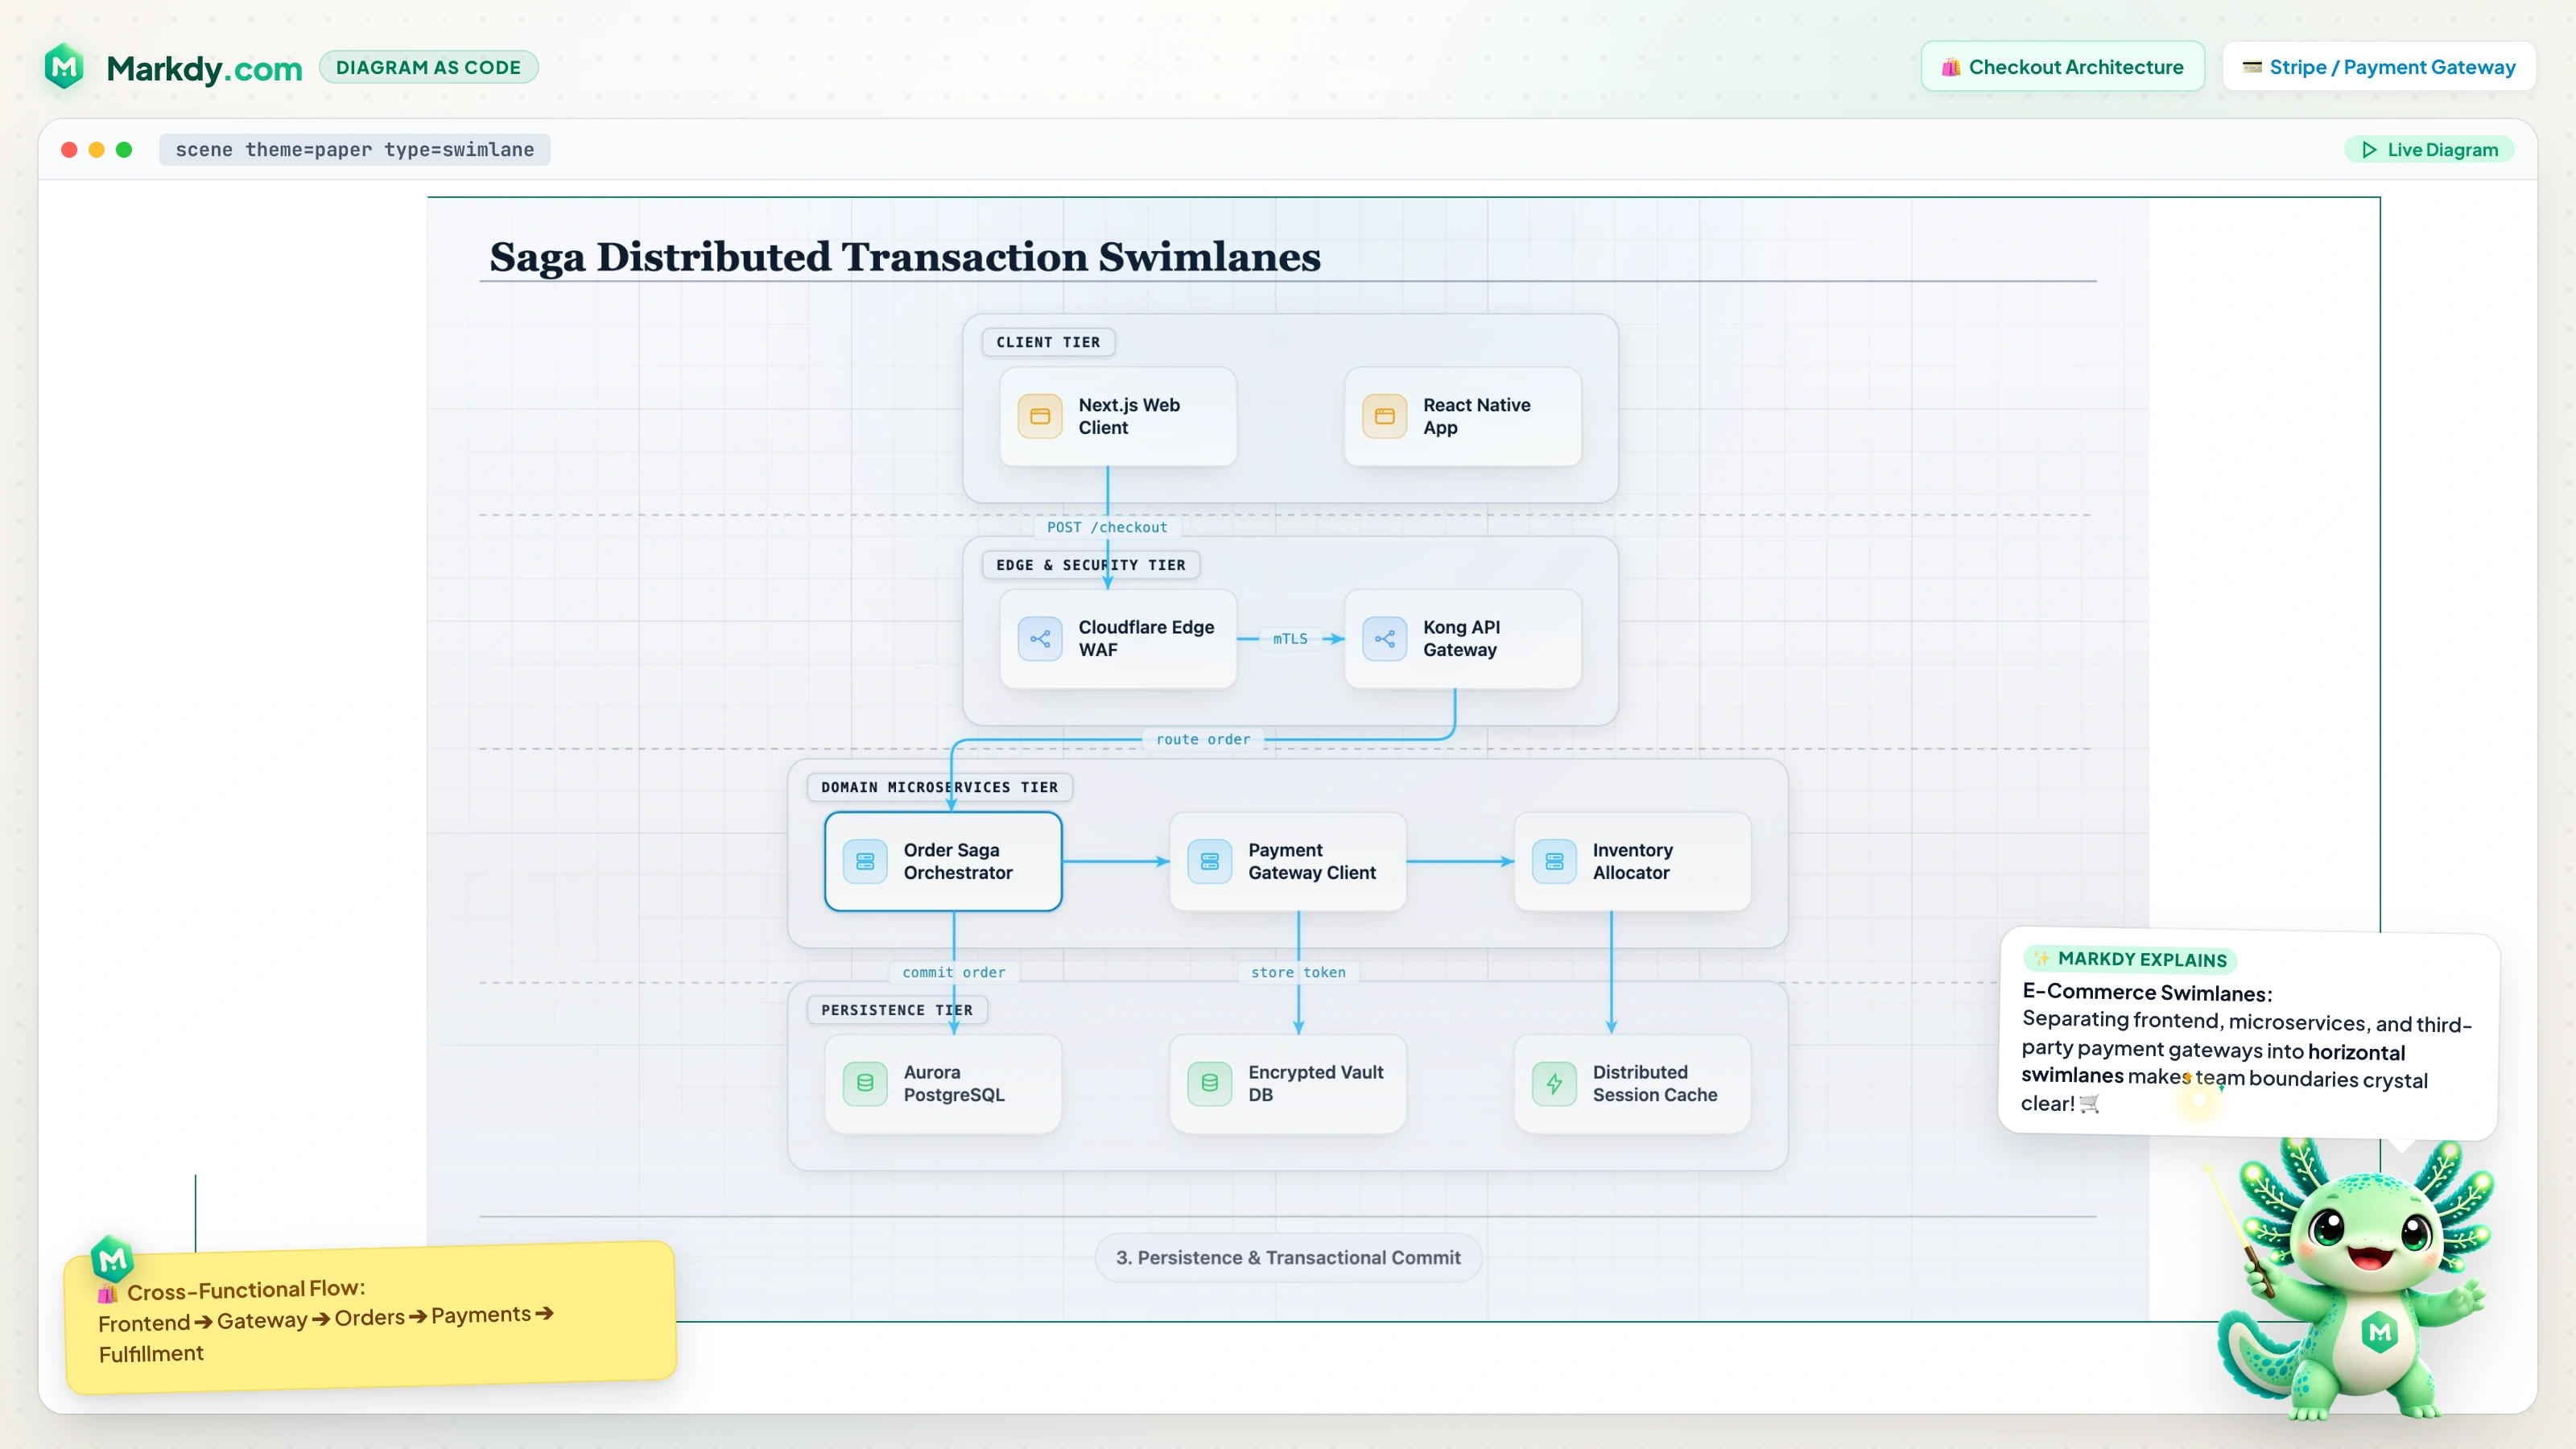
Task: Select the Order Saga Orchestrator node
Action: 943,861
